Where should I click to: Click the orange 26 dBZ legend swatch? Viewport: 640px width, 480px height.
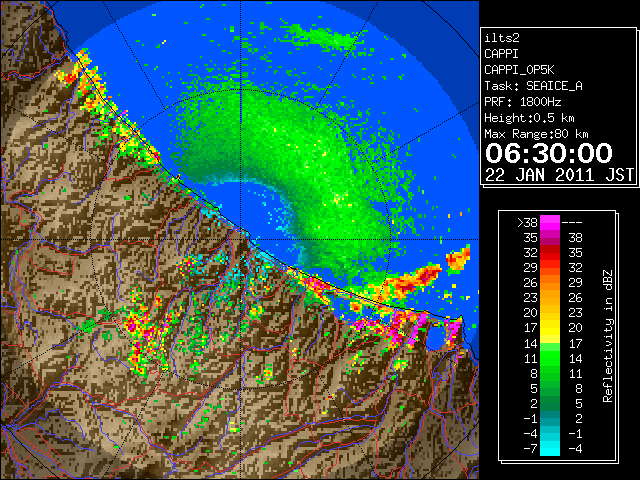(550, 282)
